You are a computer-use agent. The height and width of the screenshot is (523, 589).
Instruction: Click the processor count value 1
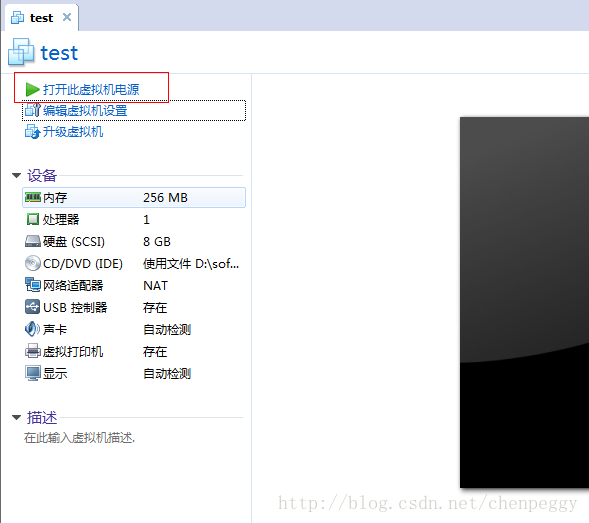(x=146, y=219)
